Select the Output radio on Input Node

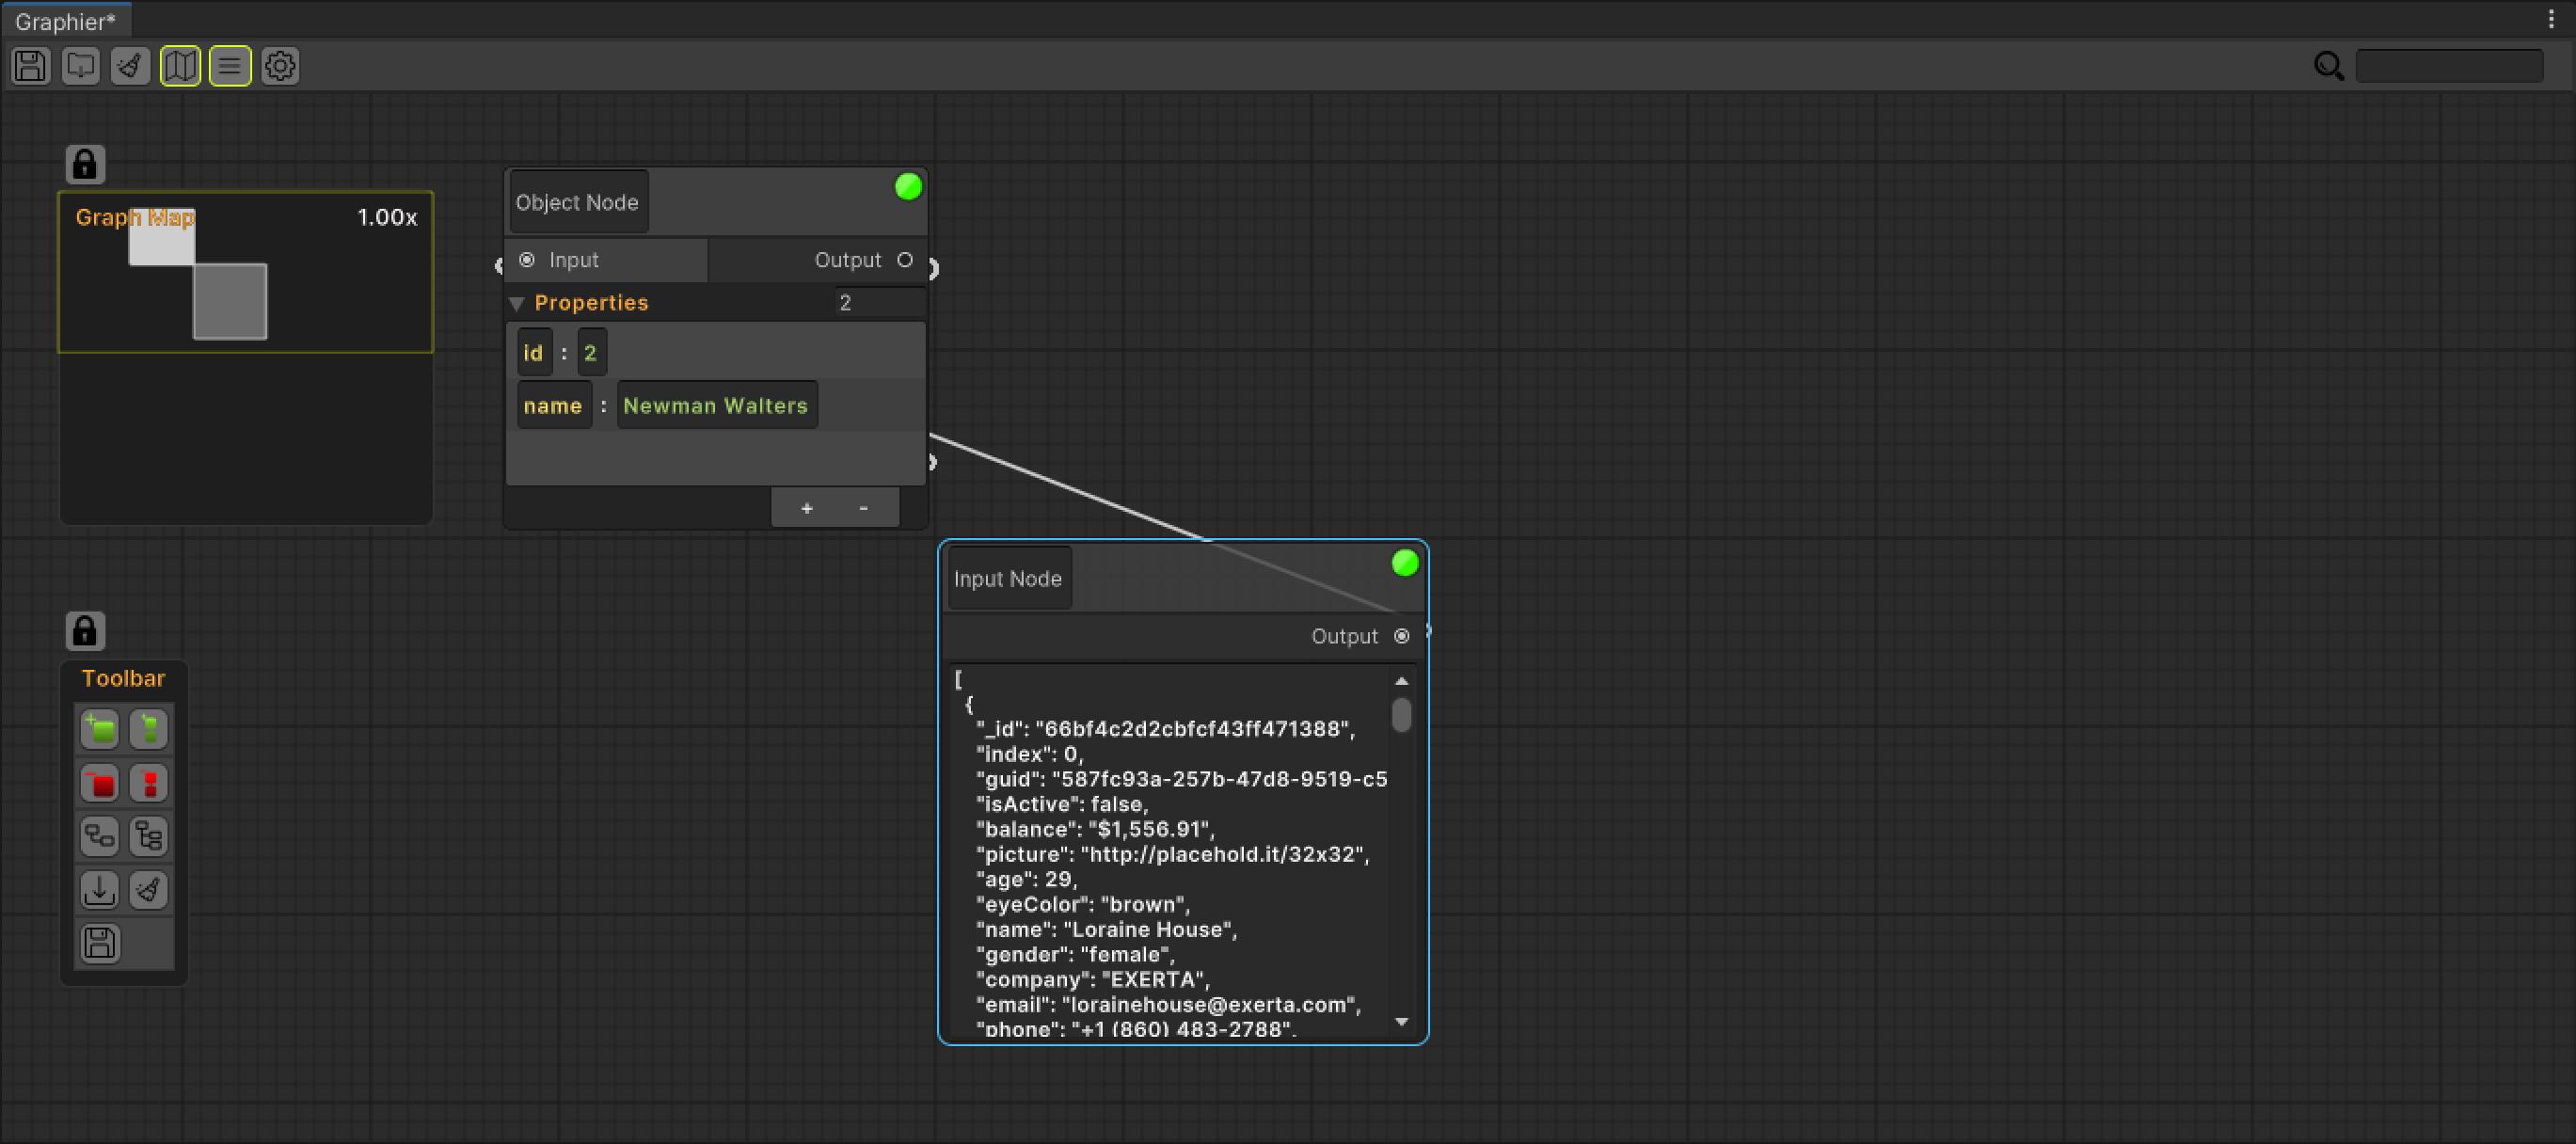1402,636
